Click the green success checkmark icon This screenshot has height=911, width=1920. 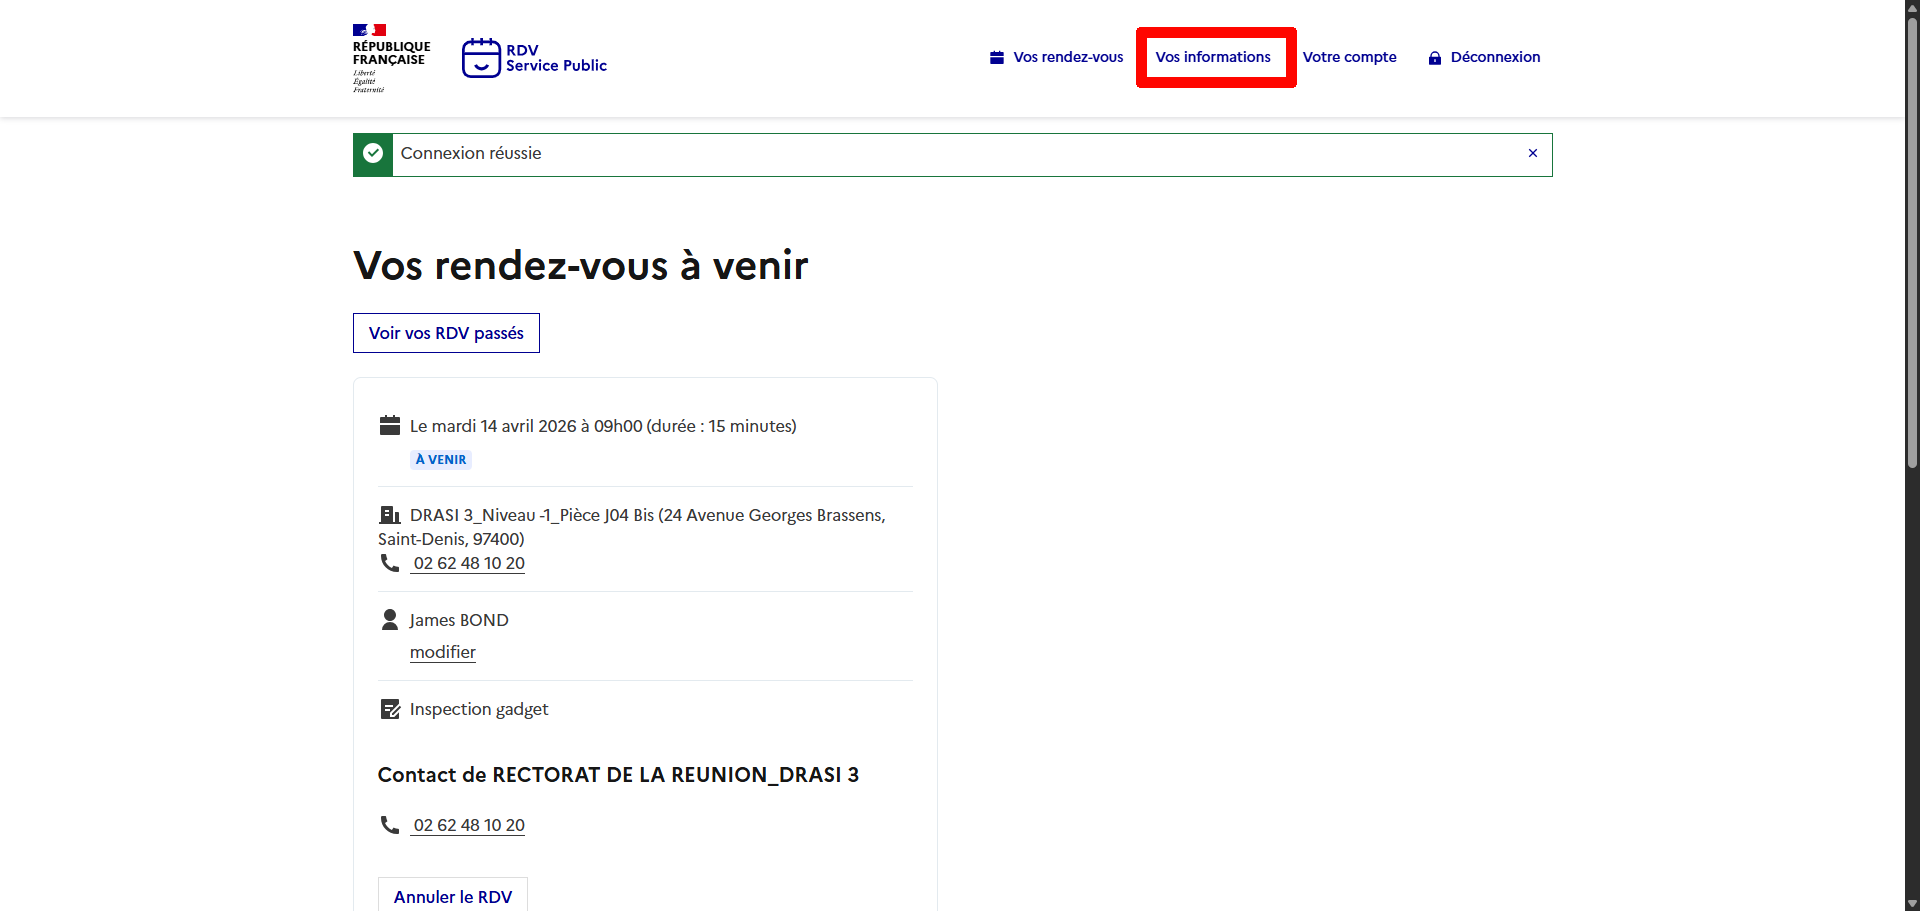pos(373,154)
